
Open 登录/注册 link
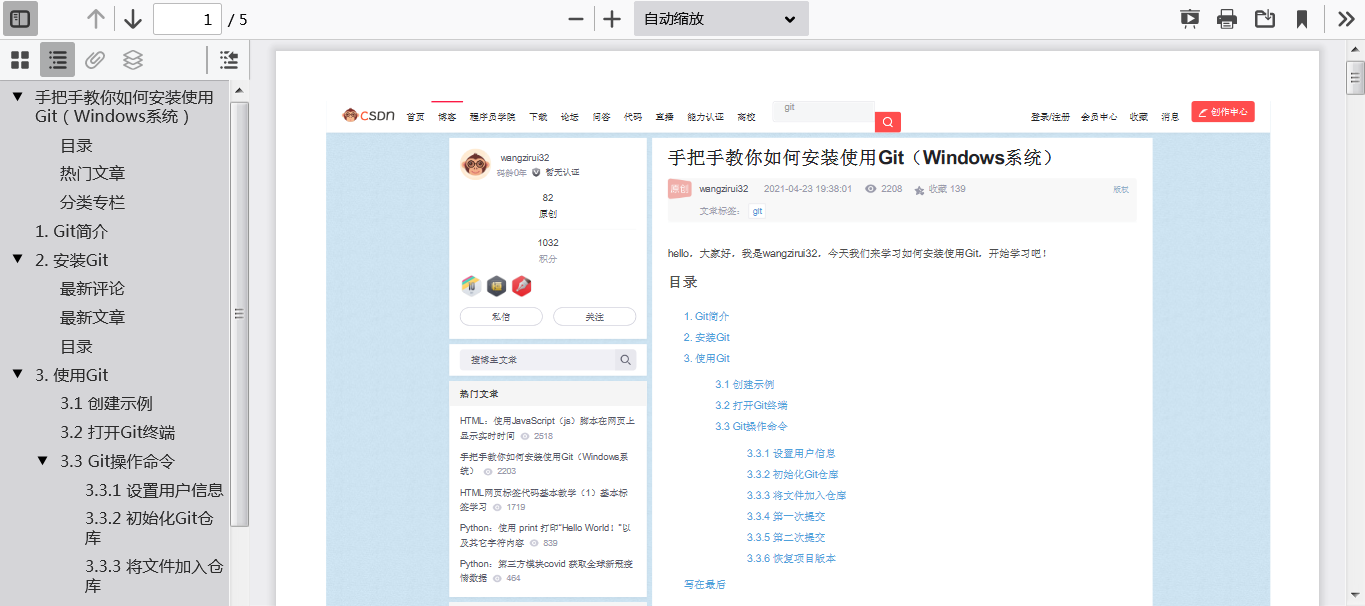pos(1051,117)
